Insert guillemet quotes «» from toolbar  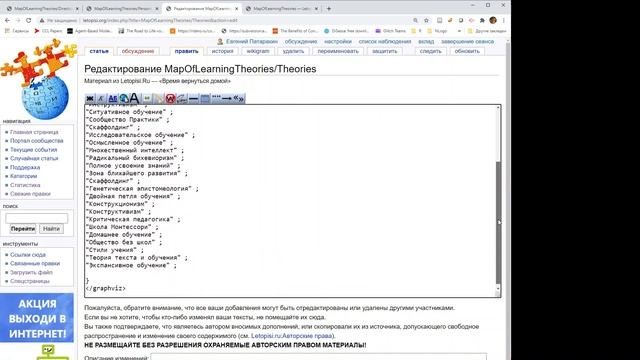tap(239, 98)
